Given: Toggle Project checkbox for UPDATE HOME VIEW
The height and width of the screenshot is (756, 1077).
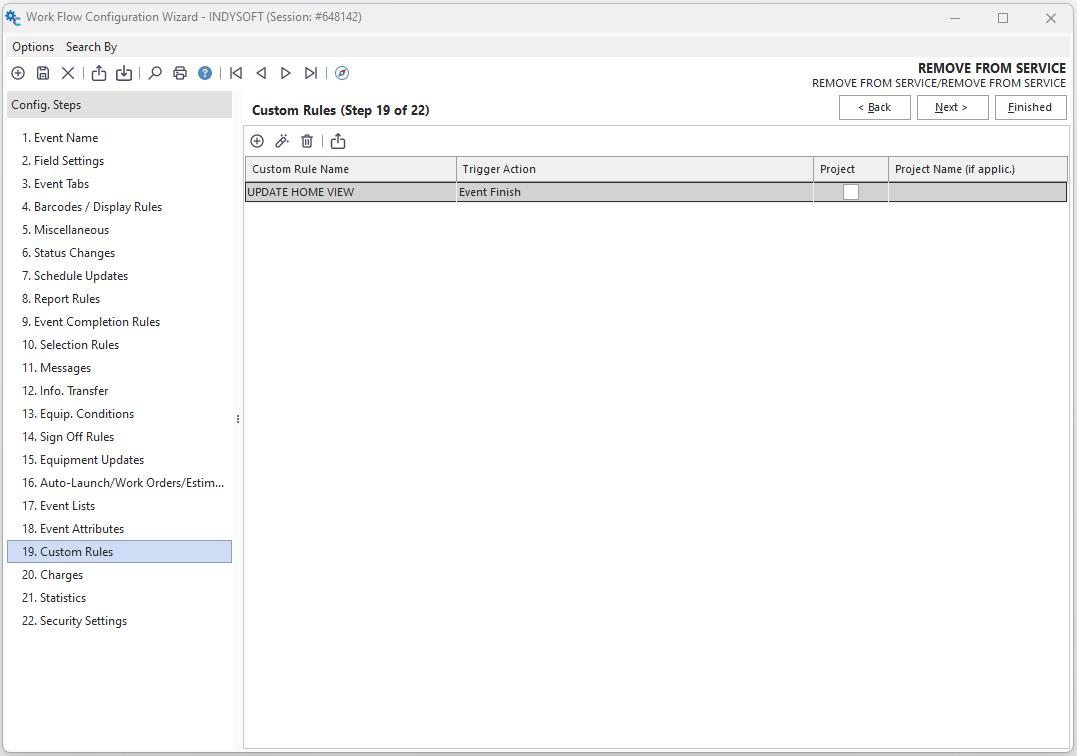Looking at the screenshot, I should [x=850, y=192].
